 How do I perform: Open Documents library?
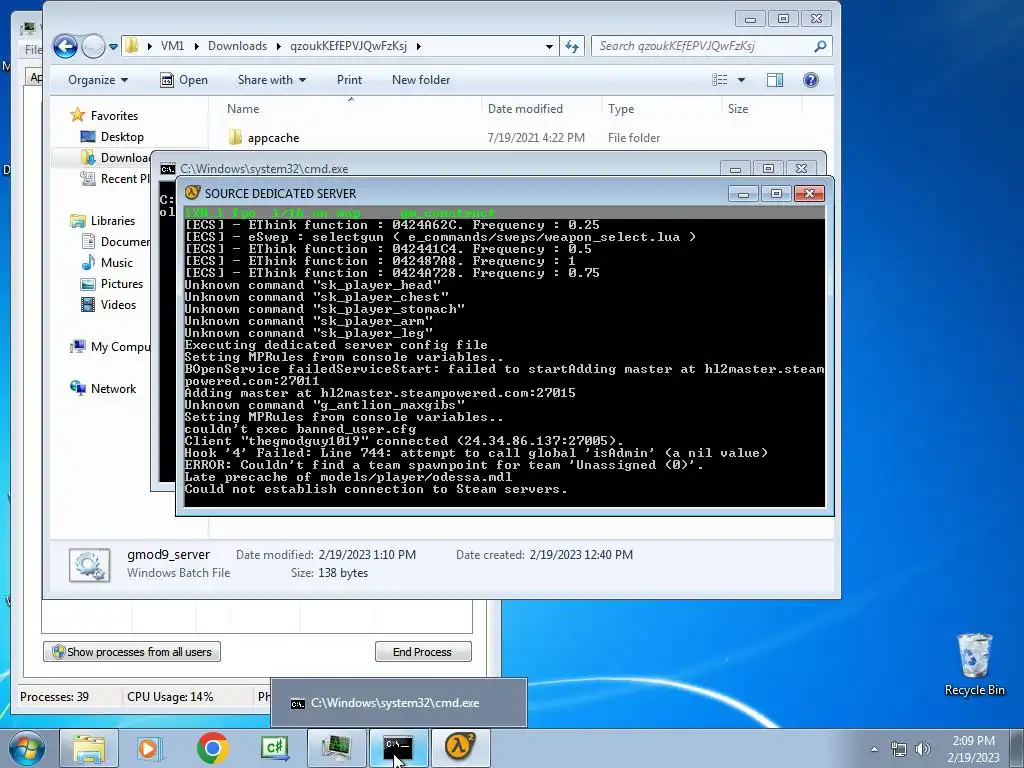(116, 242)
